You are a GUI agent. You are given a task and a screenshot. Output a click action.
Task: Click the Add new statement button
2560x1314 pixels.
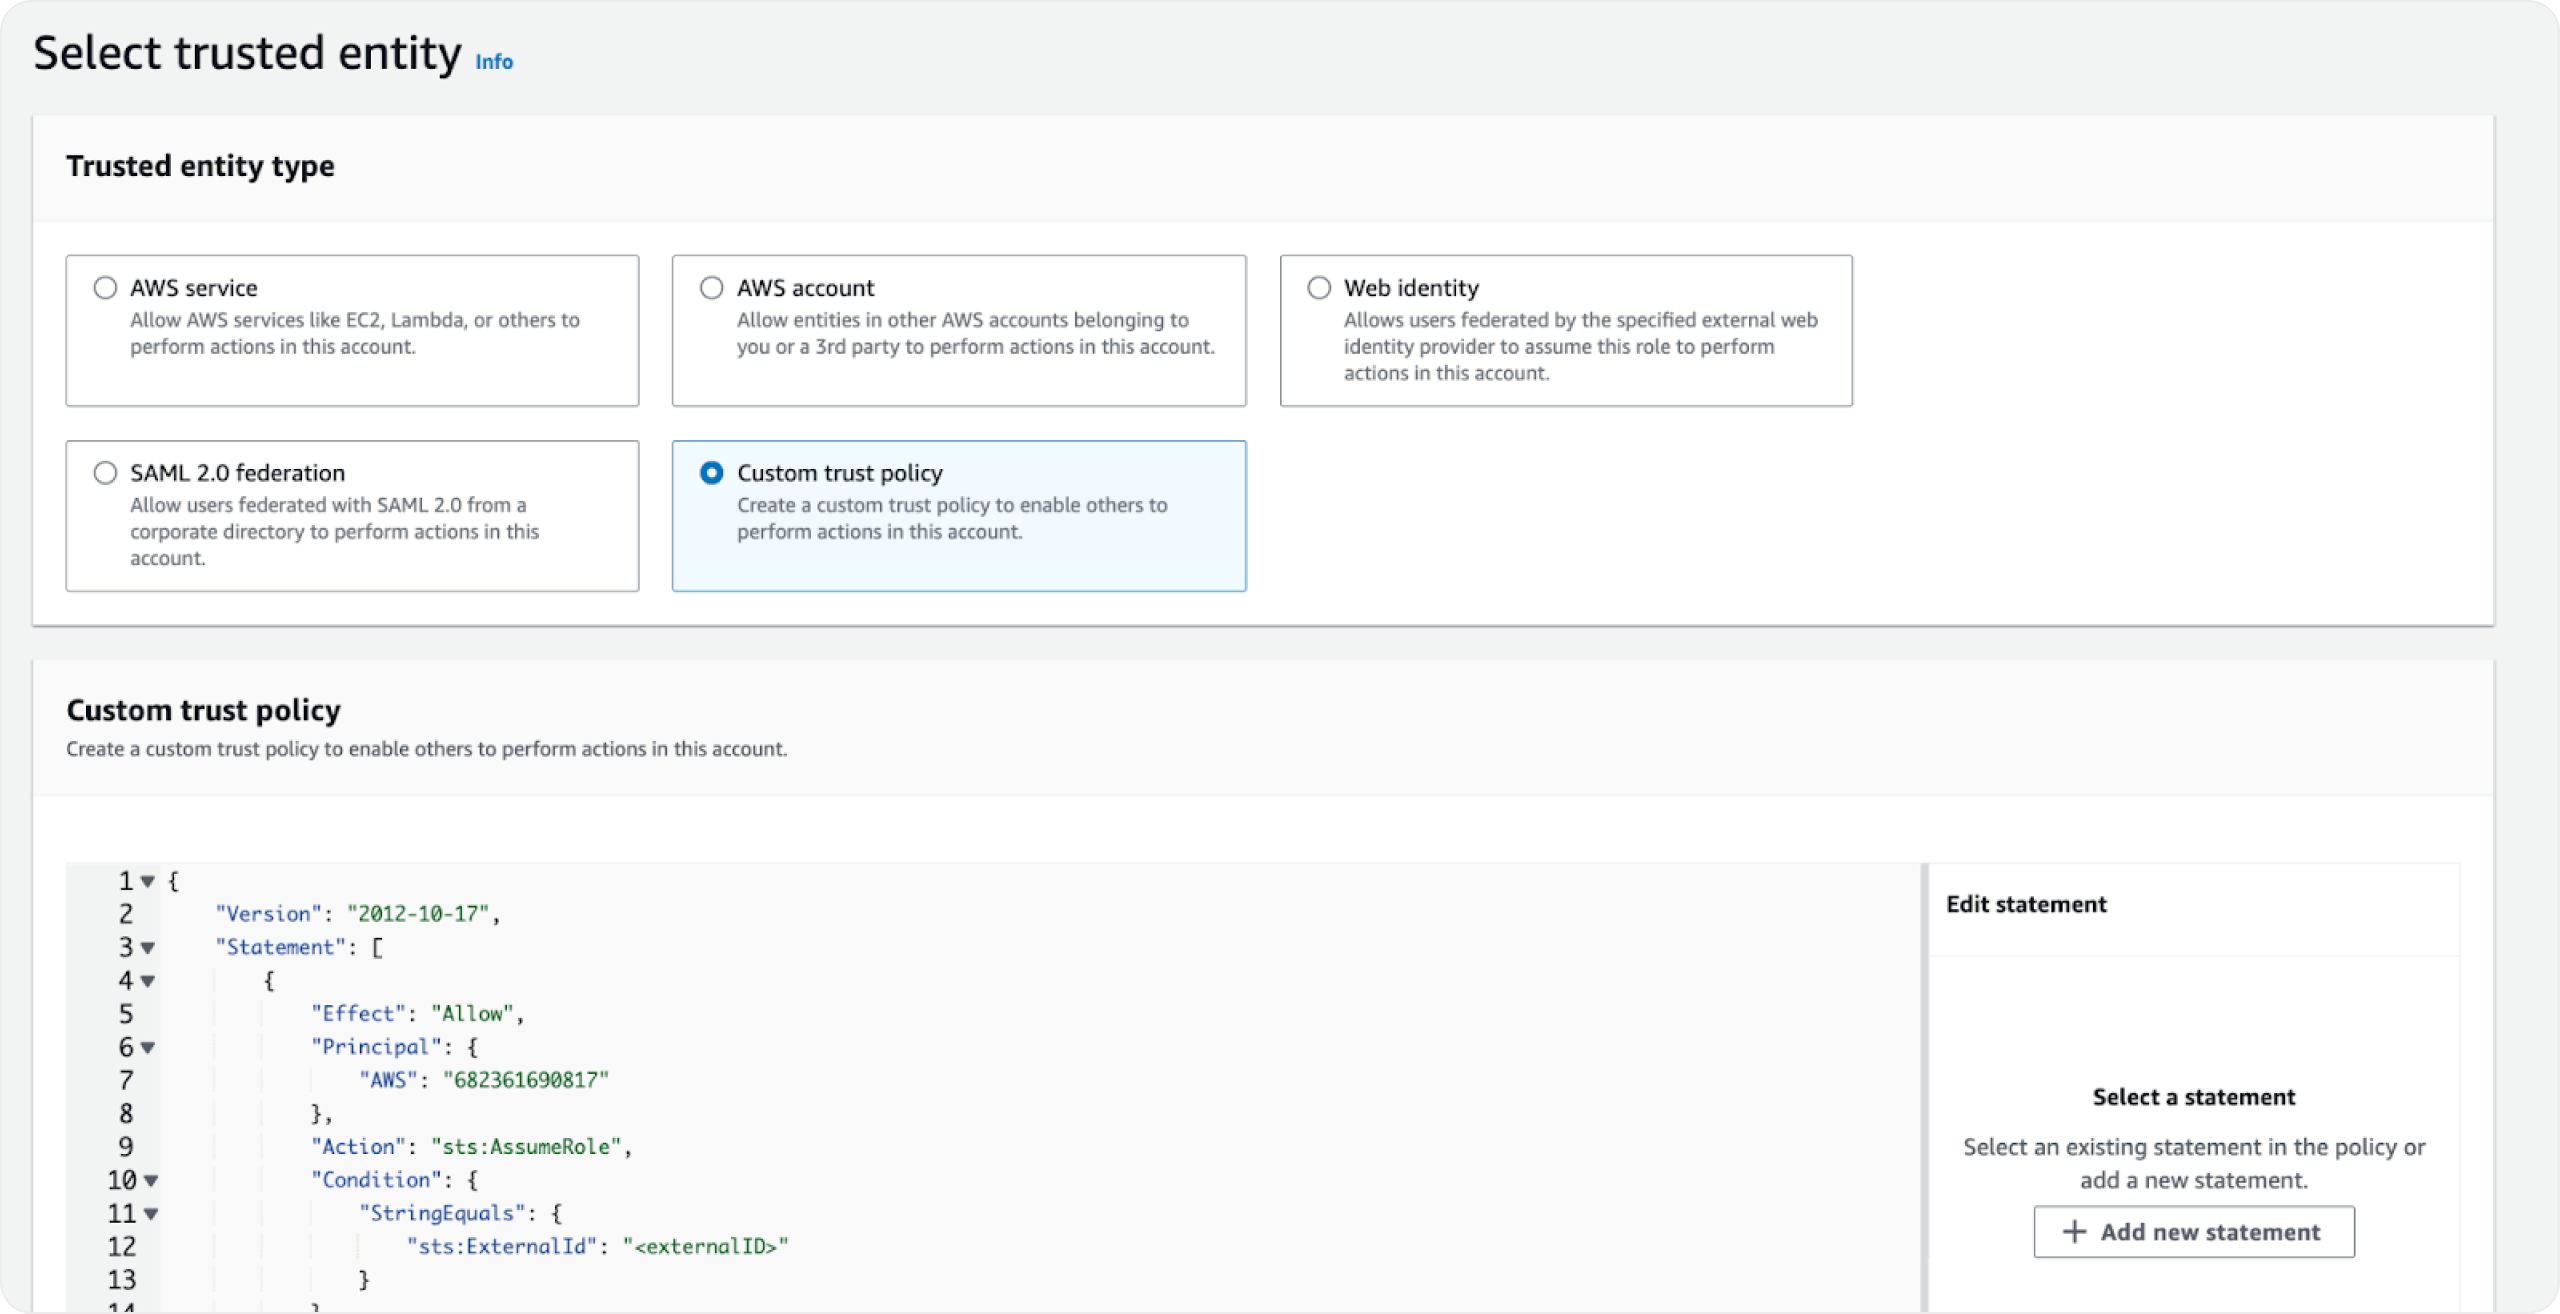[2193, 1232]
